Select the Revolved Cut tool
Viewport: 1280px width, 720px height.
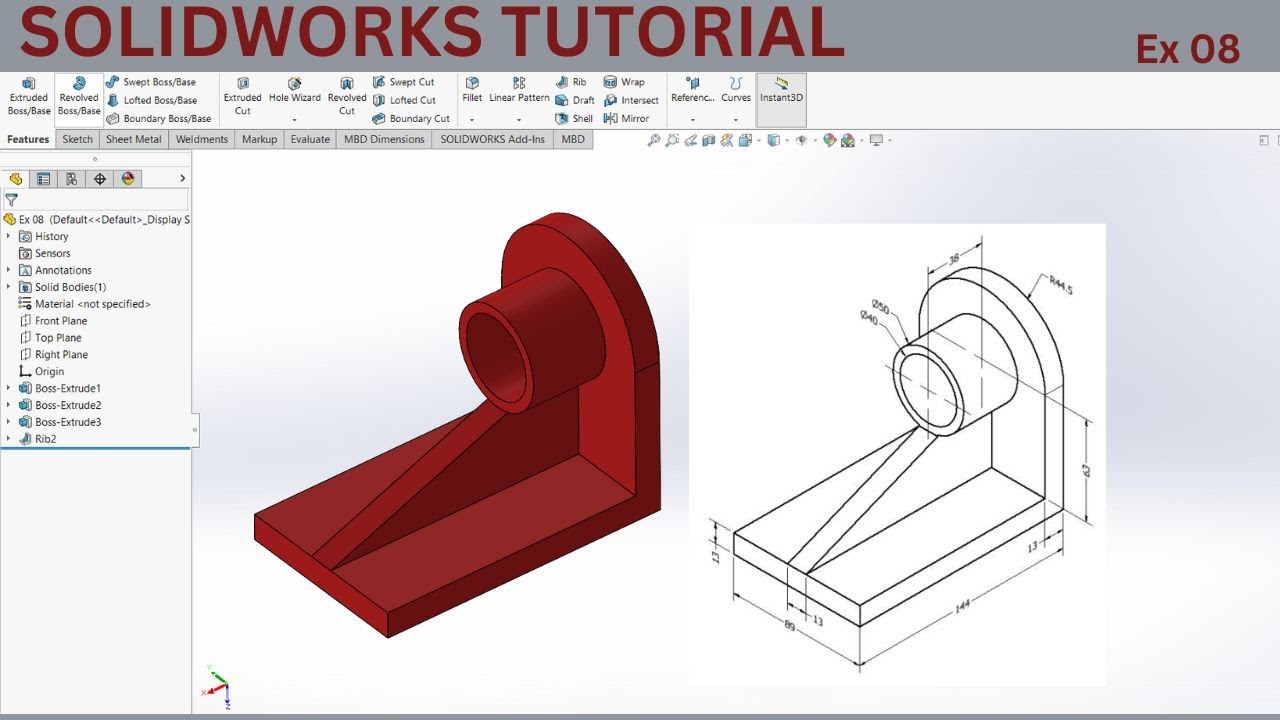pyautogui.click(x=347, y=97)
